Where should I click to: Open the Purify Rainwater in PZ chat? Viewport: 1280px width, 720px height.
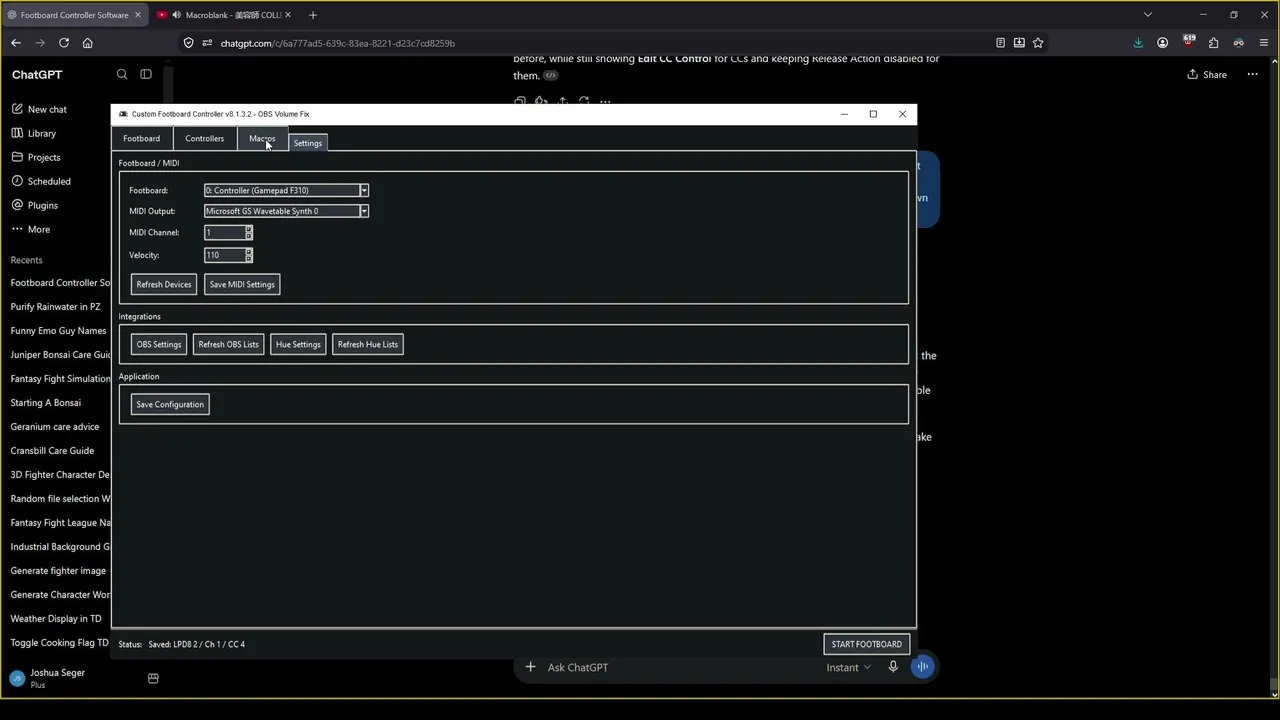click(x=58, y=307)
